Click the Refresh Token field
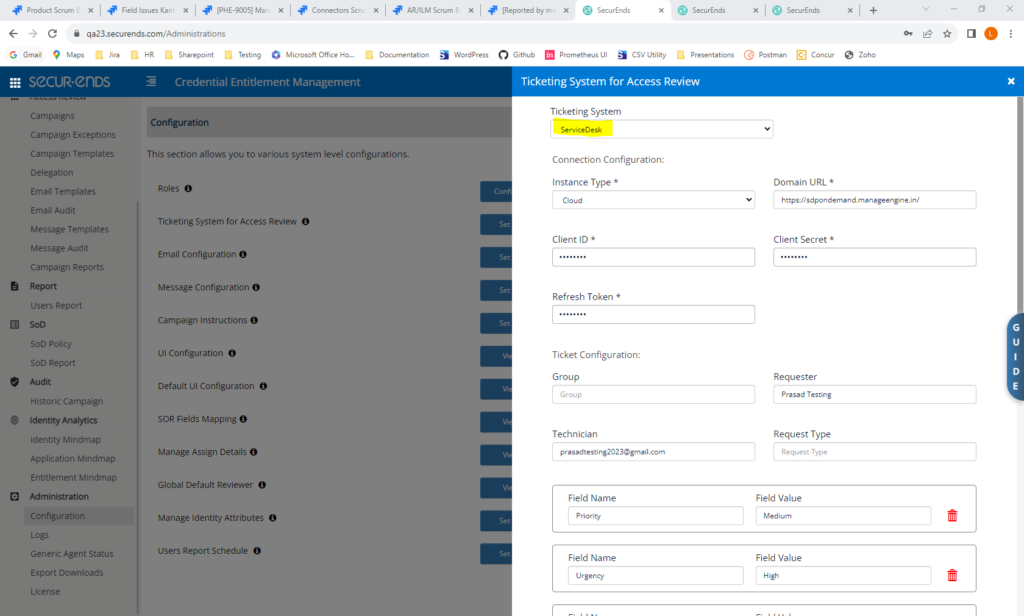This screenshot has height=616, width=1024. (x=653, y=314)
